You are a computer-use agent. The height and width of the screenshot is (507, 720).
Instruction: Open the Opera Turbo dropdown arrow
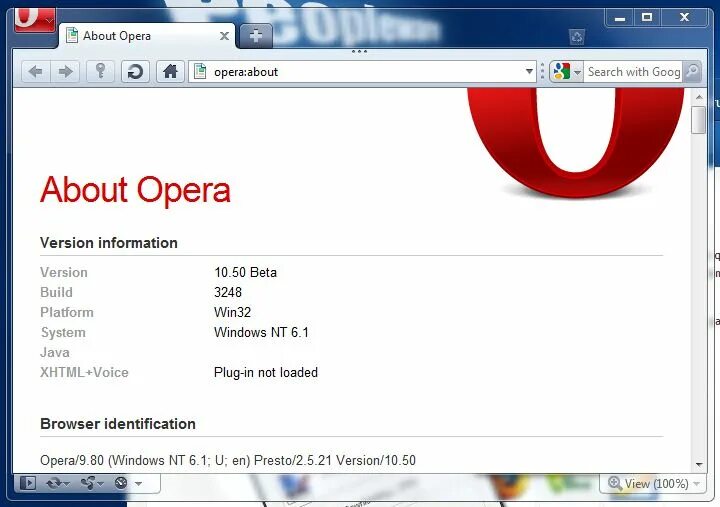point(138,484)
